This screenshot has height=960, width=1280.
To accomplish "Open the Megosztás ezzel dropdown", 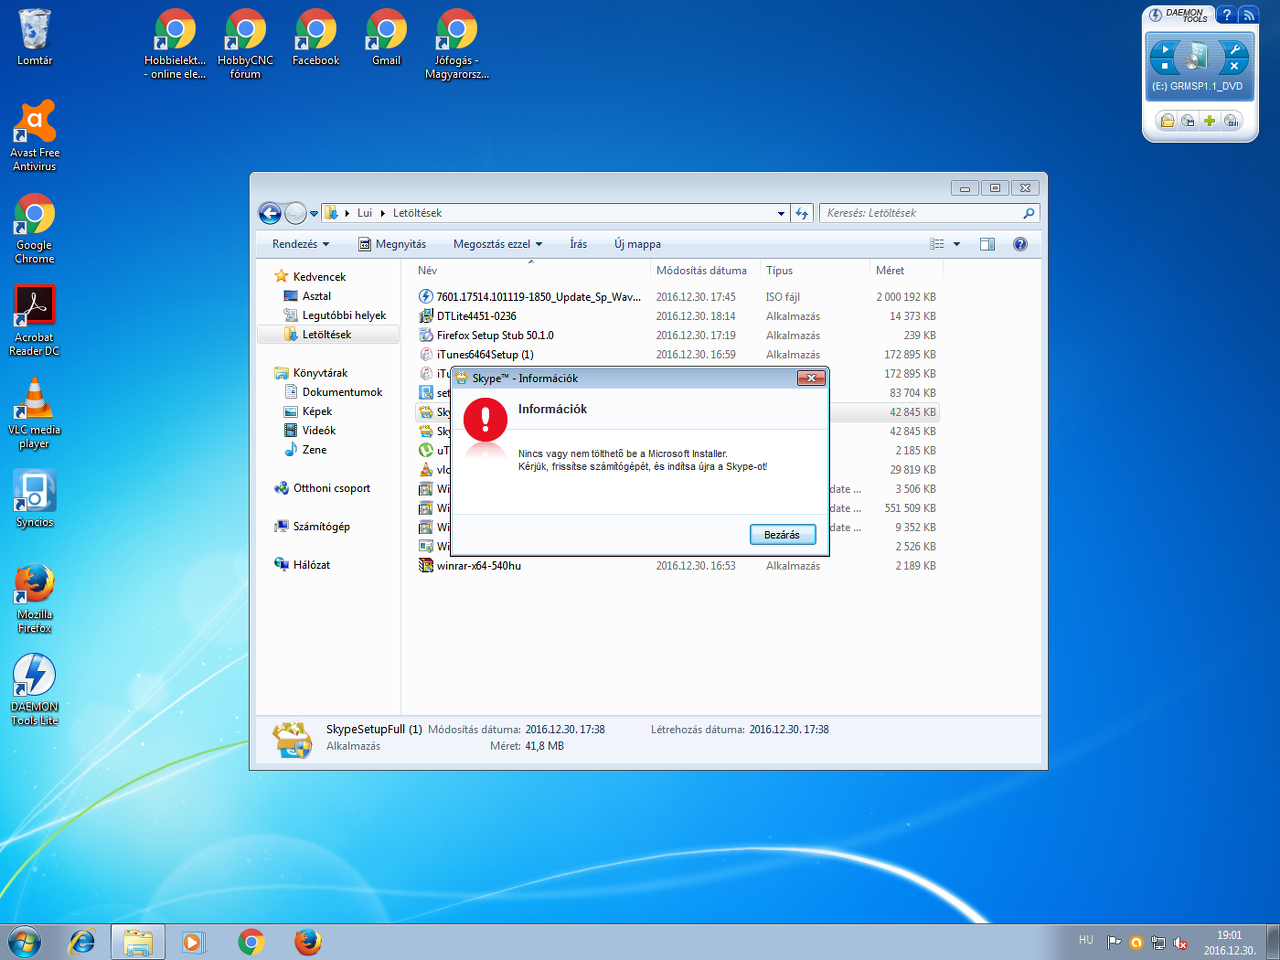I will (498, 244).
